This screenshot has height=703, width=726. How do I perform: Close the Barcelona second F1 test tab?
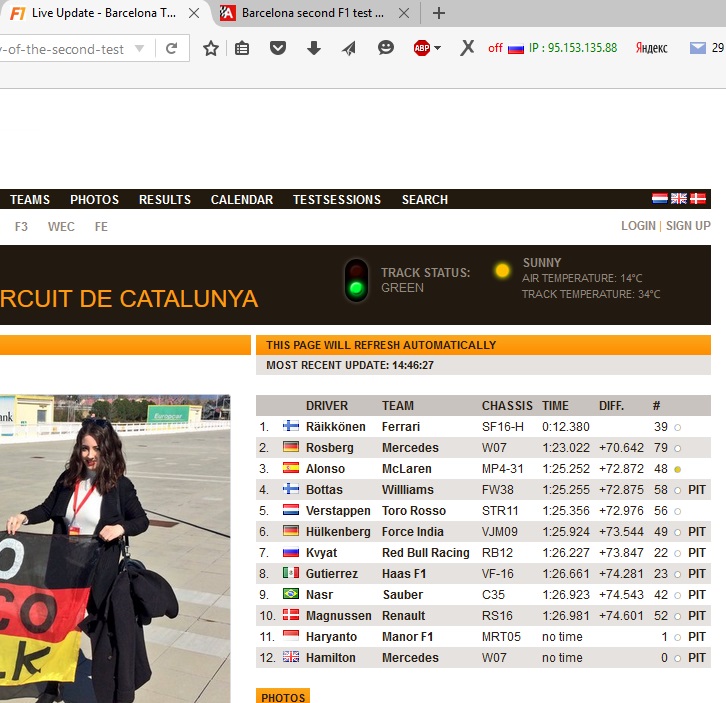[x=404, y=13]
